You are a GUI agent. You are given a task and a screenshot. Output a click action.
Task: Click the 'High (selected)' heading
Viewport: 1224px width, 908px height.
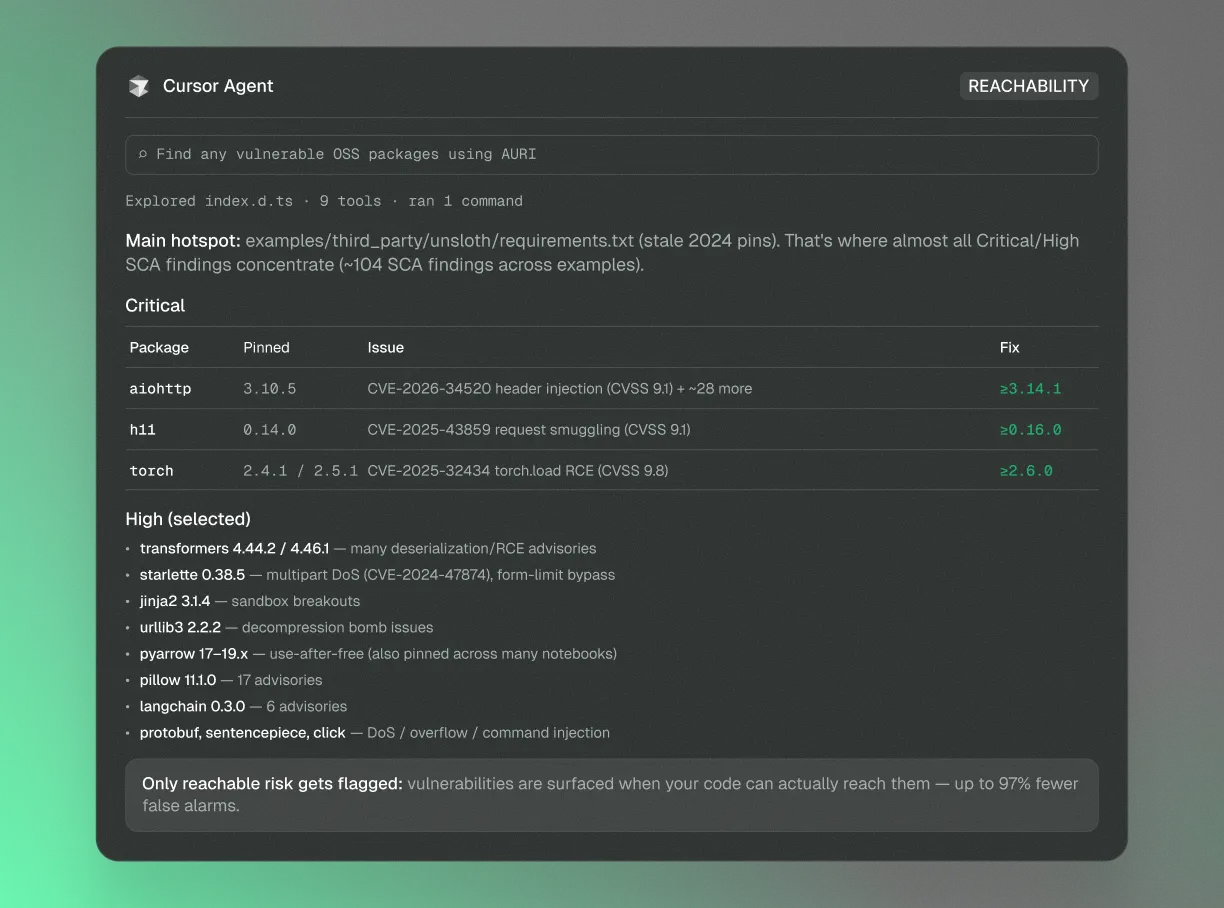pos(188,519)
